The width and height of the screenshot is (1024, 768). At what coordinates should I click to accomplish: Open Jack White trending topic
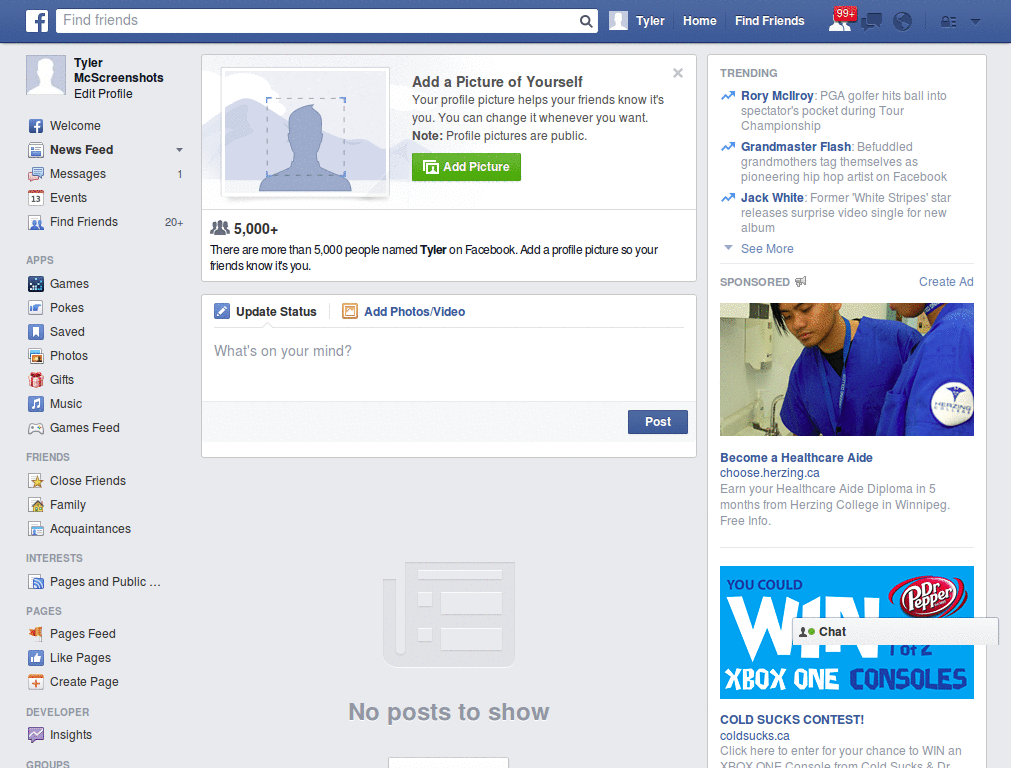772,198
